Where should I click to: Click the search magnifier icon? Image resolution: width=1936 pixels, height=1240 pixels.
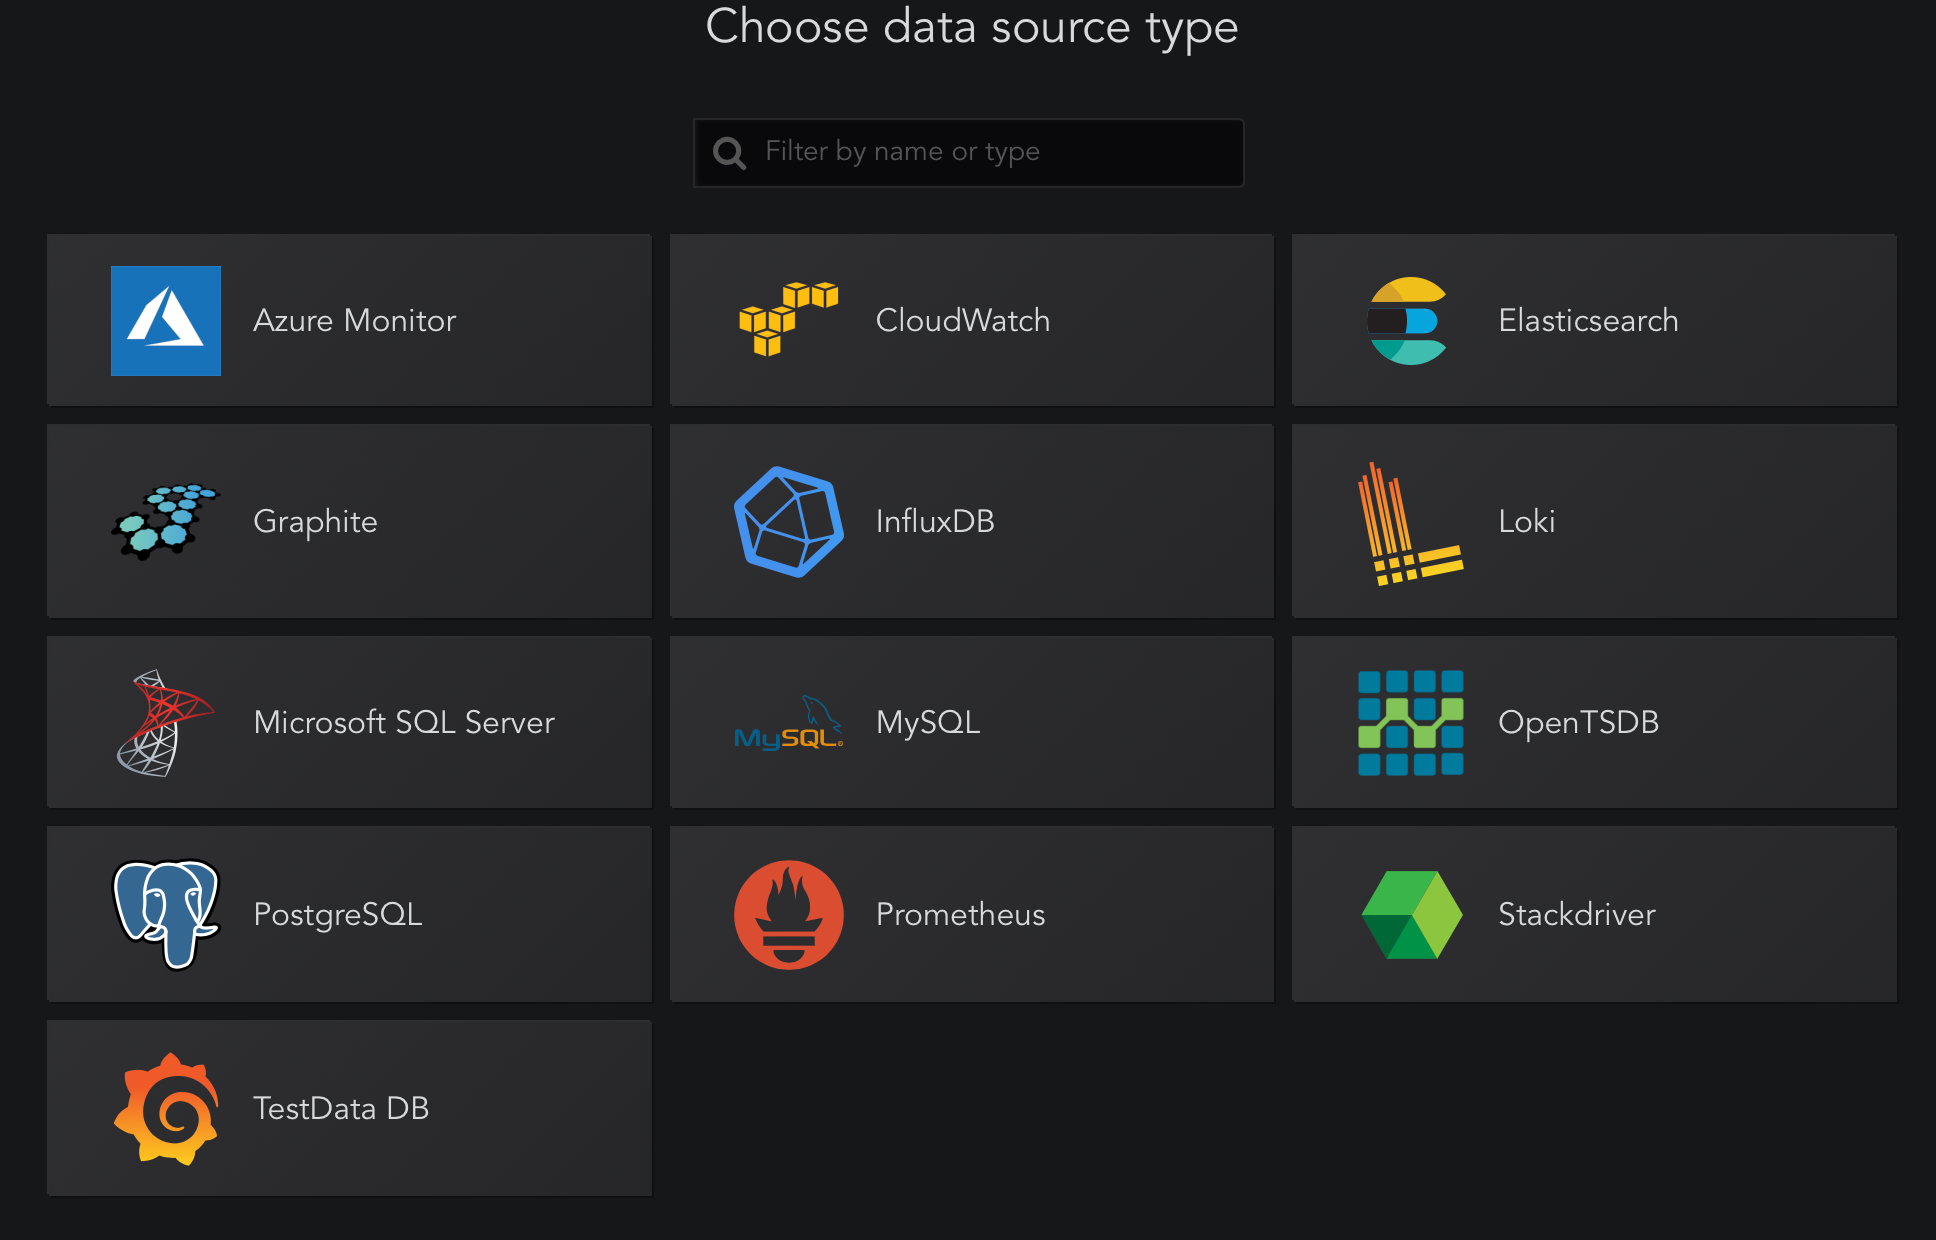(x=729, y=153)
